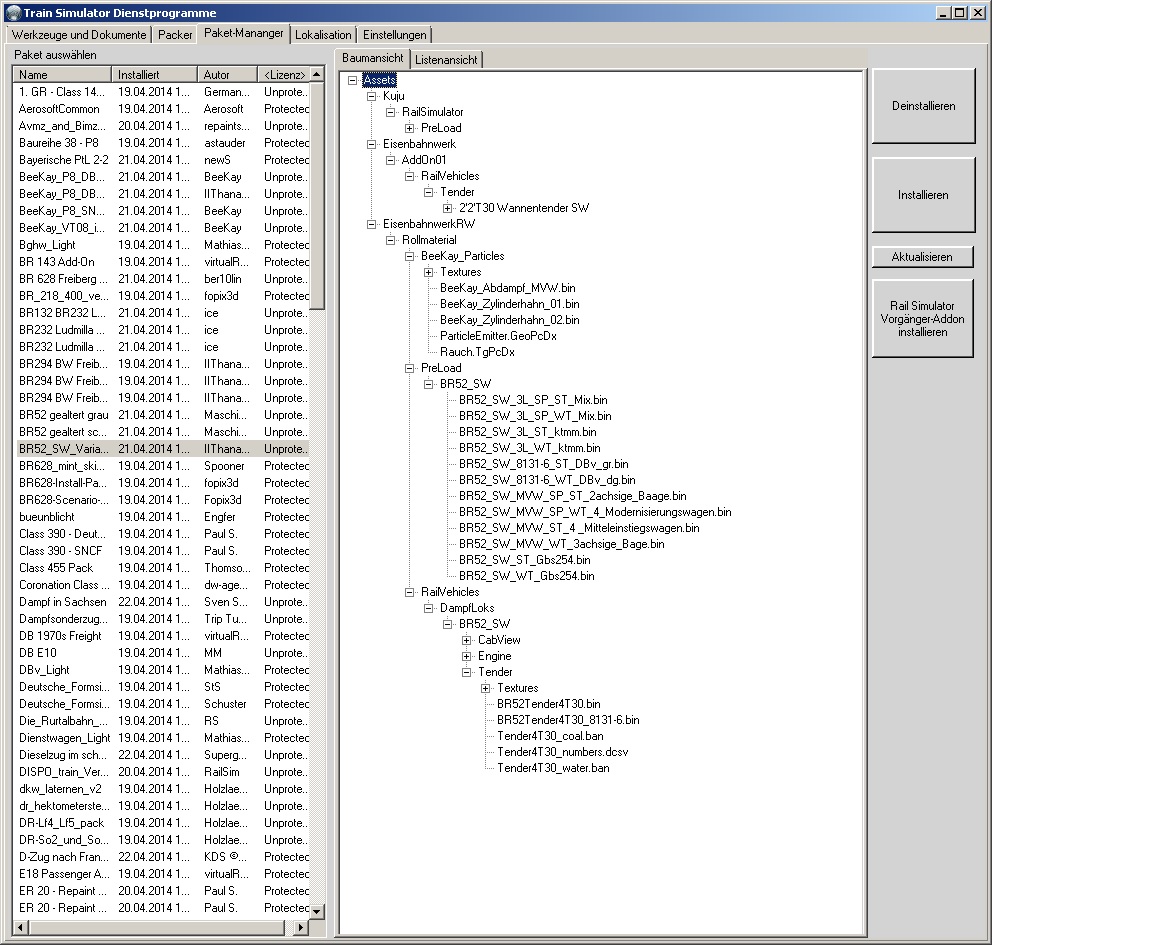The width and height of the screenshot is (1153, 945).
Task: Select BR52_SW_8131-6_ST_DBv_gr.bin tree item
Action: 543,464
